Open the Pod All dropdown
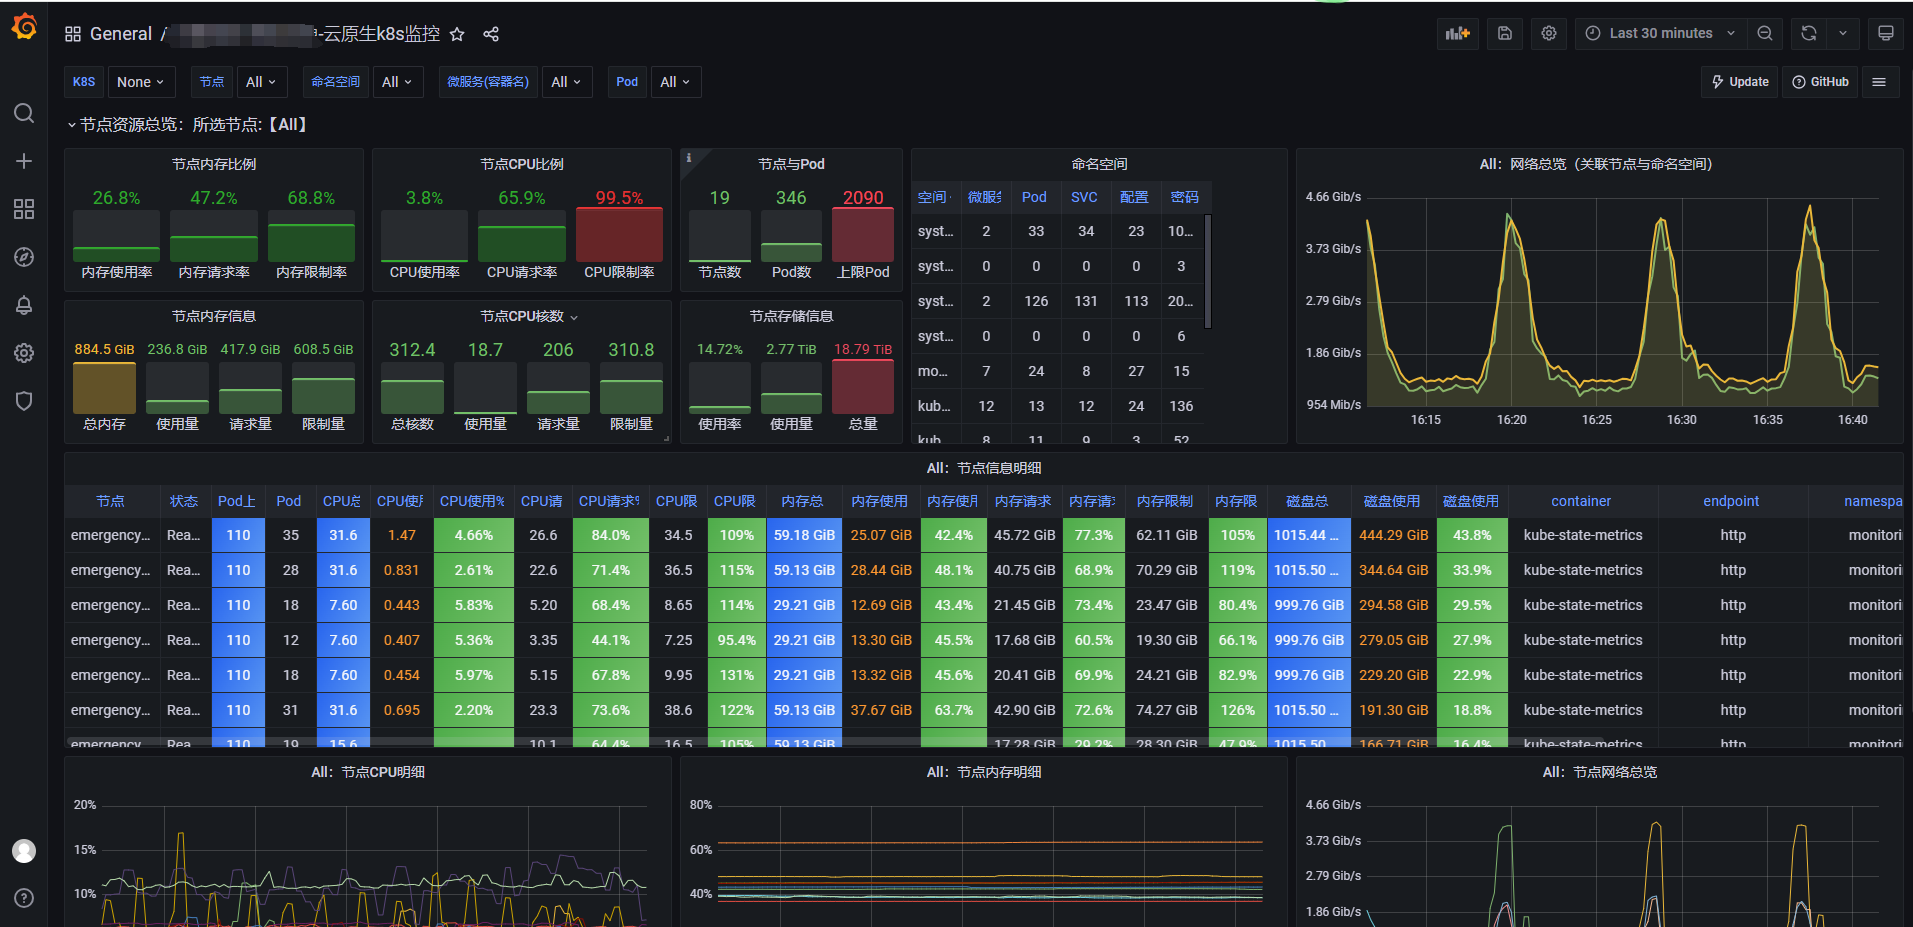Image resolution: width=1913 pixels, height=927 pixels. [x=676, y=82]
